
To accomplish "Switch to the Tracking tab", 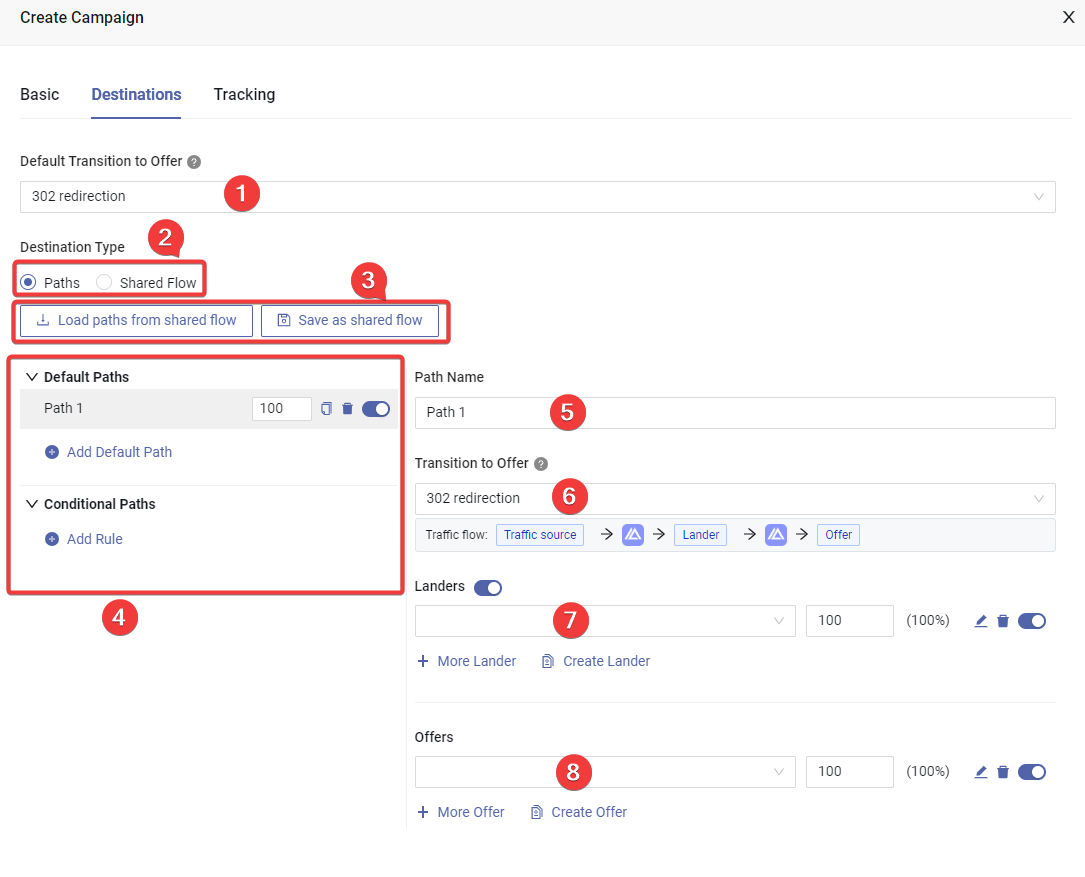I will coord(244,95).
